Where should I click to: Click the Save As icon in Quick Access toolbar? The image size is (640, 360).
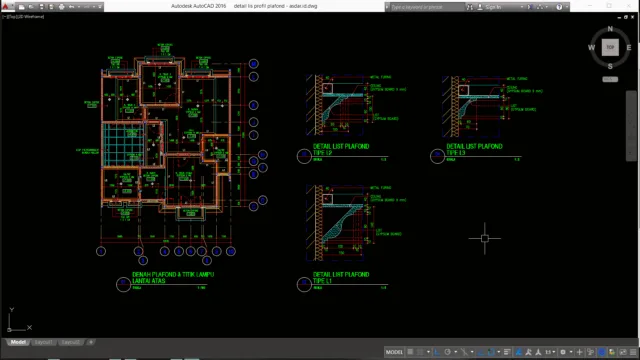(51, 7)
